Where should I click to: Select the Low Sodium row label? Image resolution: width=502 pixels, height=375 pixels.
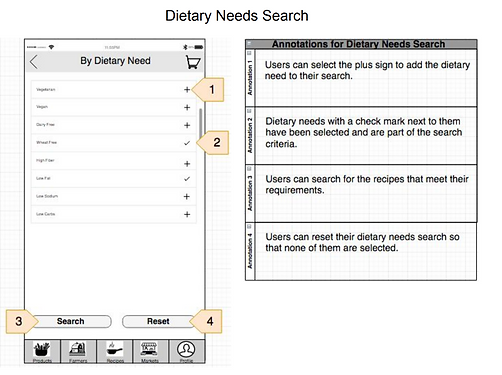click(x=47, y=196)
